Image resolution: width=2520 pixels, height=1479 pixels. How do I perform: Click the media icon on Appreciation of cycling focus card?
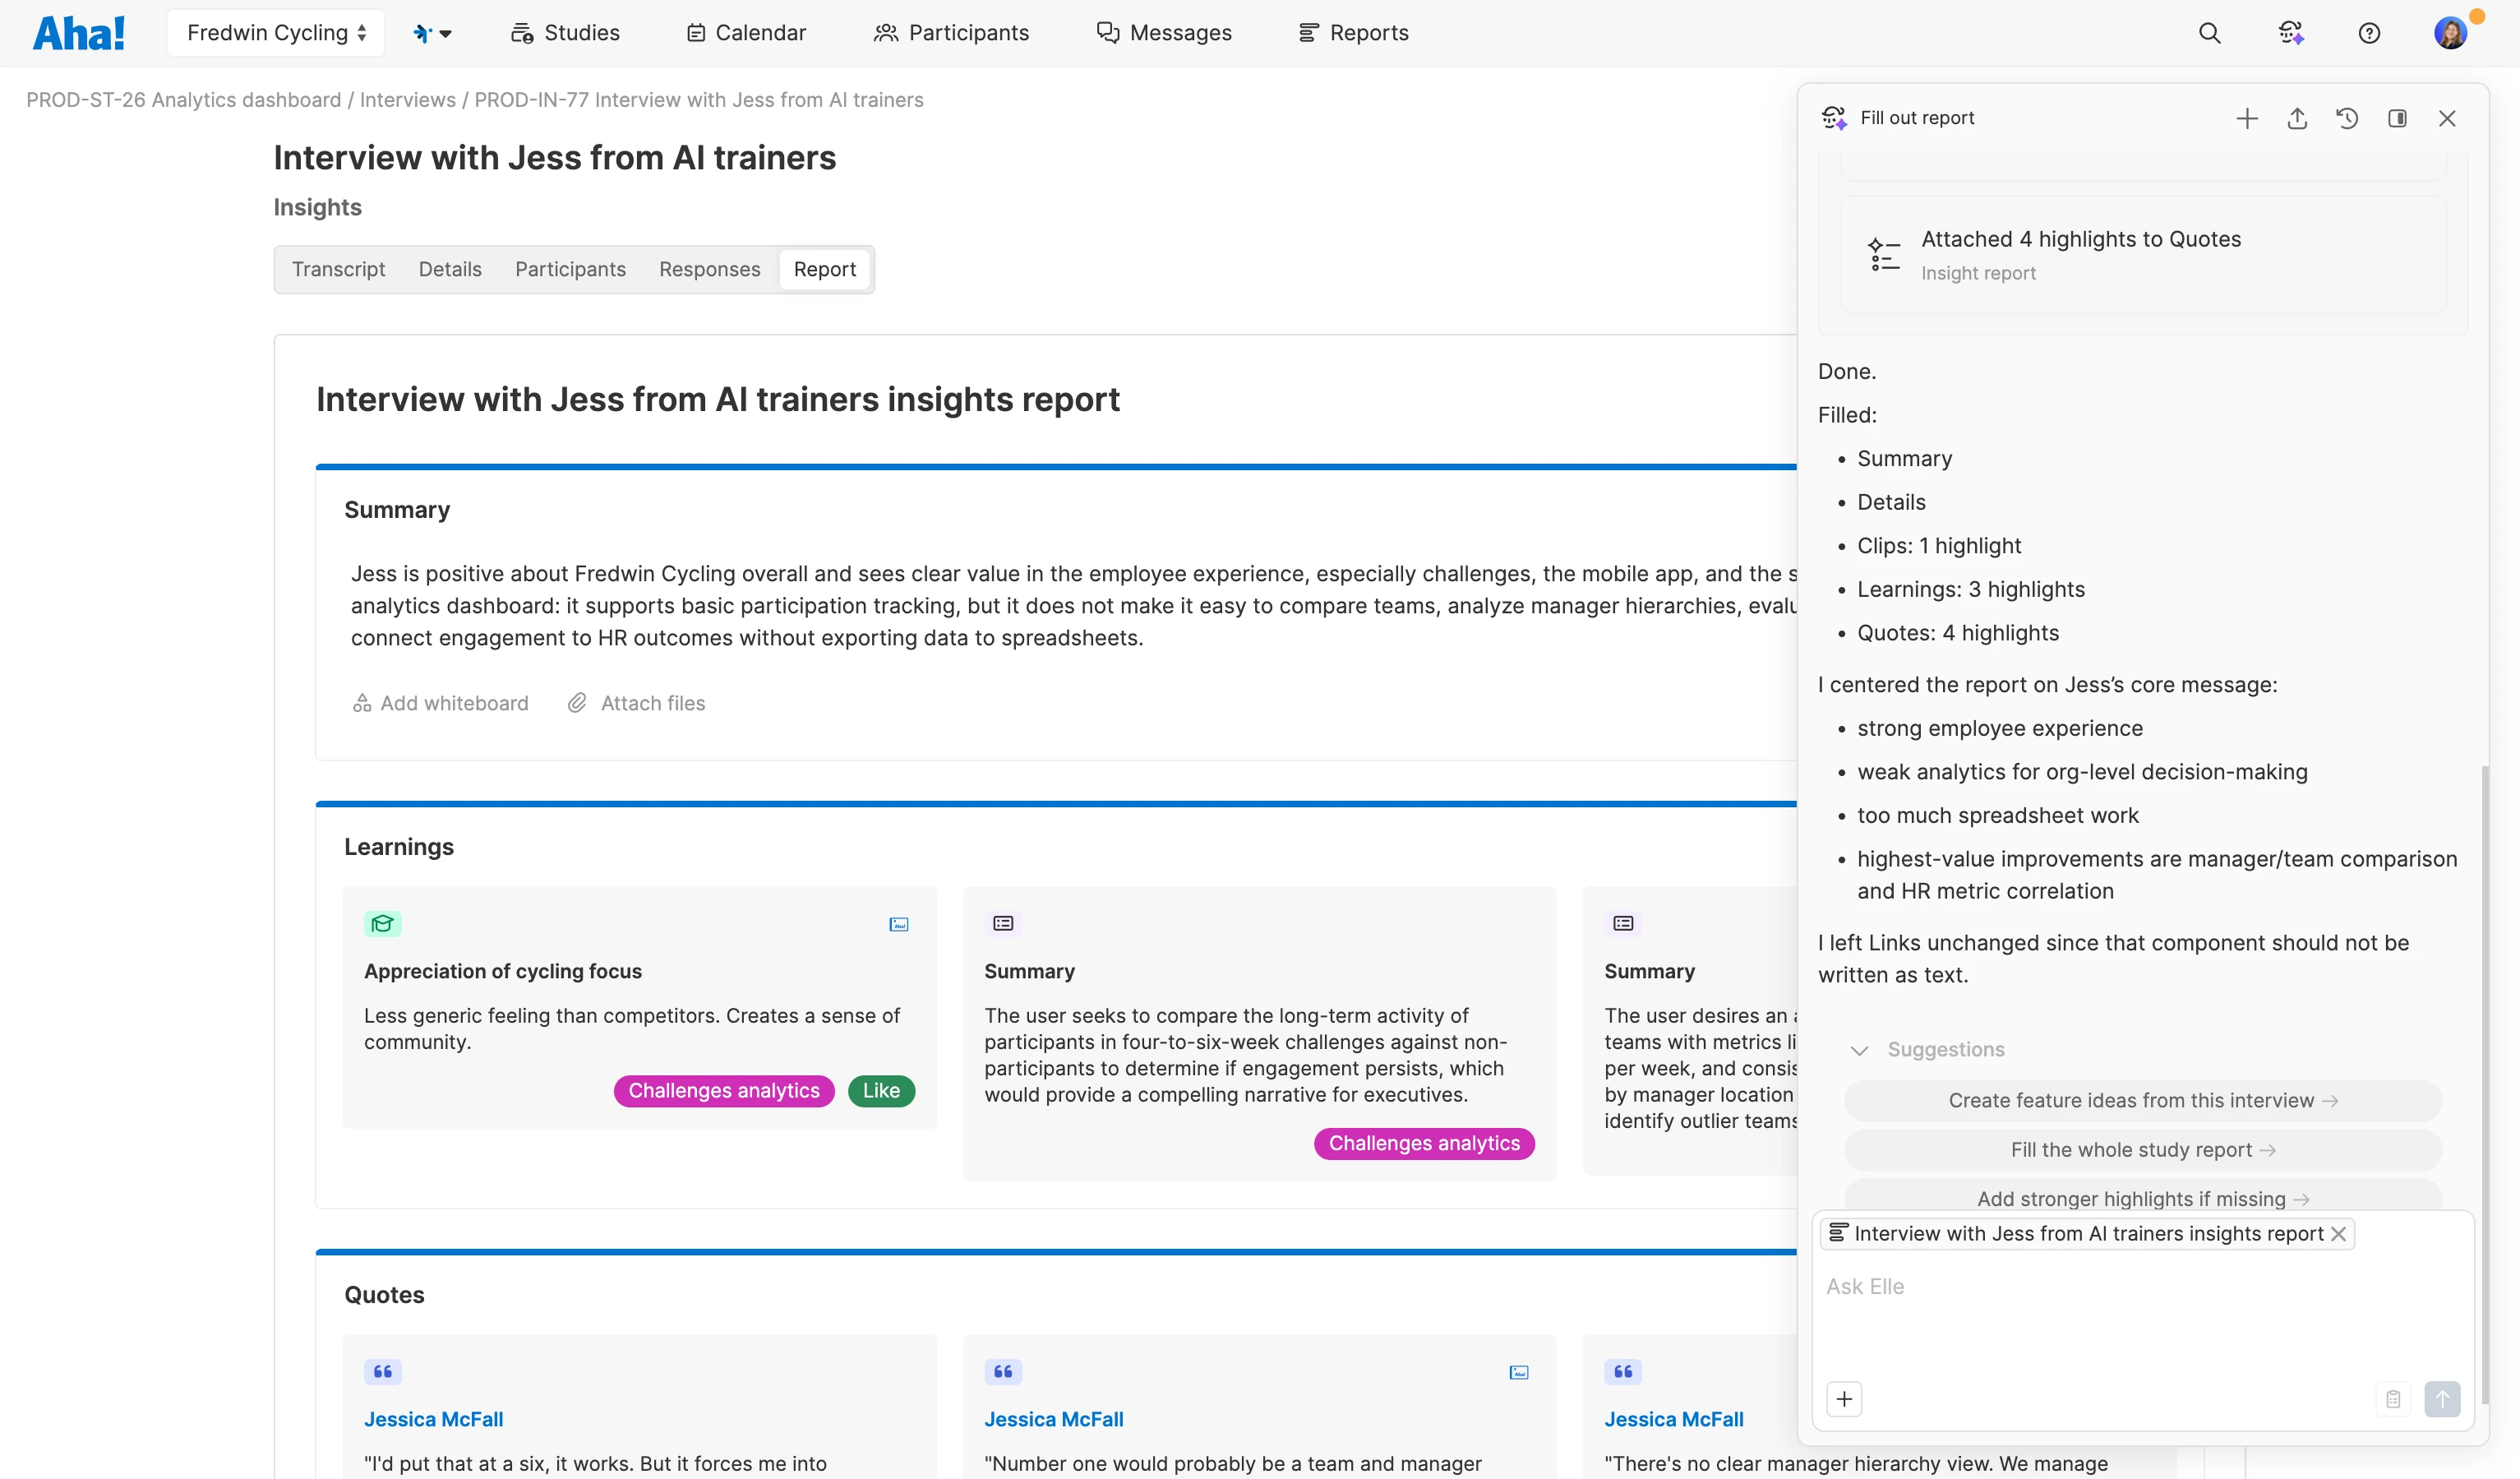point(899,924)
